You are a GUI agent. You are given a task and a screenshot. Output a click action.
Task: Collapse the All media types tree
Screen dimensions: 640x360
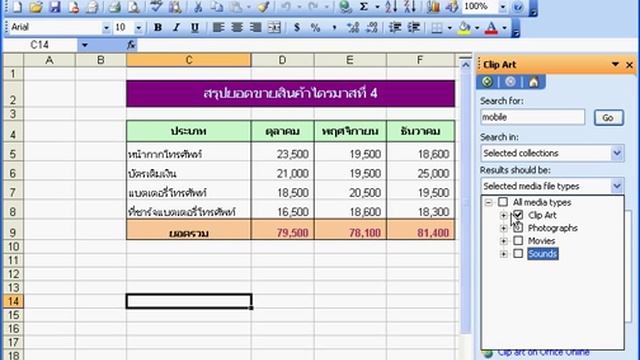[488, 202]
